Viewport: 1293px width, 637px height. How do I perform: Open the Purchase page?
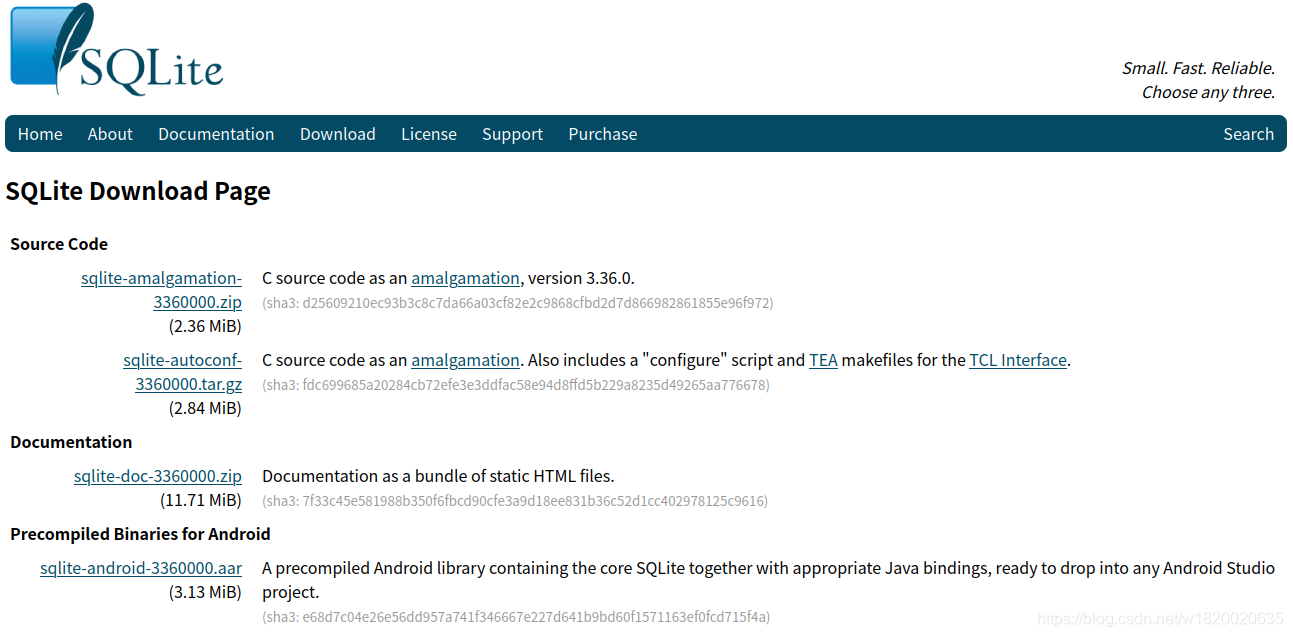point(603,134)
